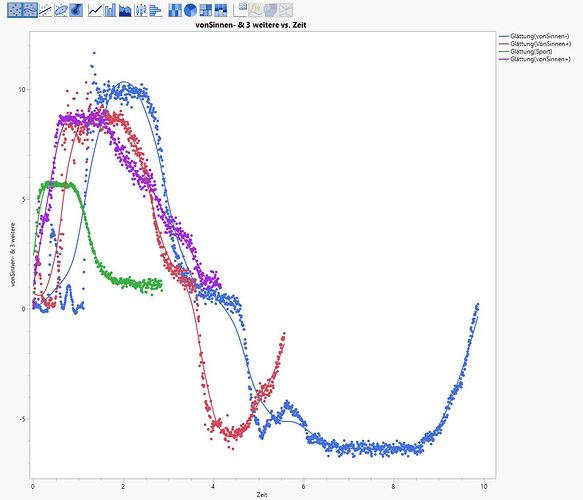Select the Caption Box icon

point(240,10)
